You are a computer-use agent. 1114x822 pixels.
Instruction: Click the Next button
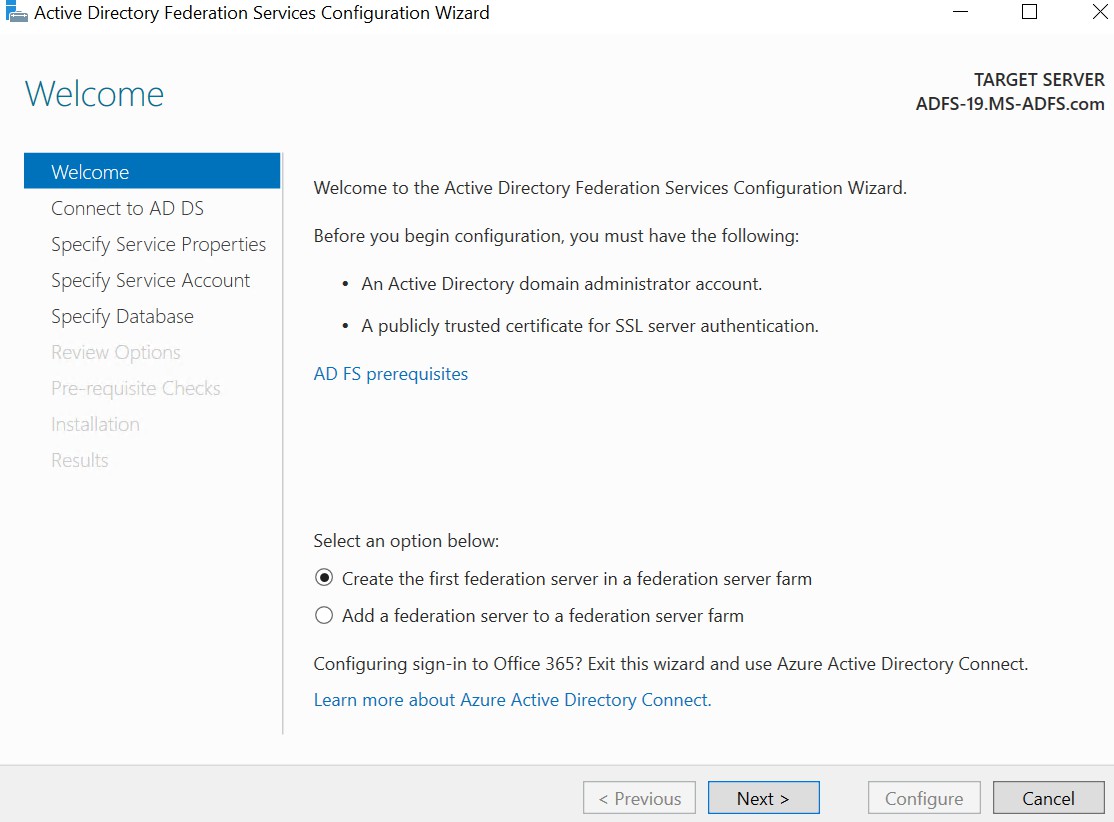point(764,798)
